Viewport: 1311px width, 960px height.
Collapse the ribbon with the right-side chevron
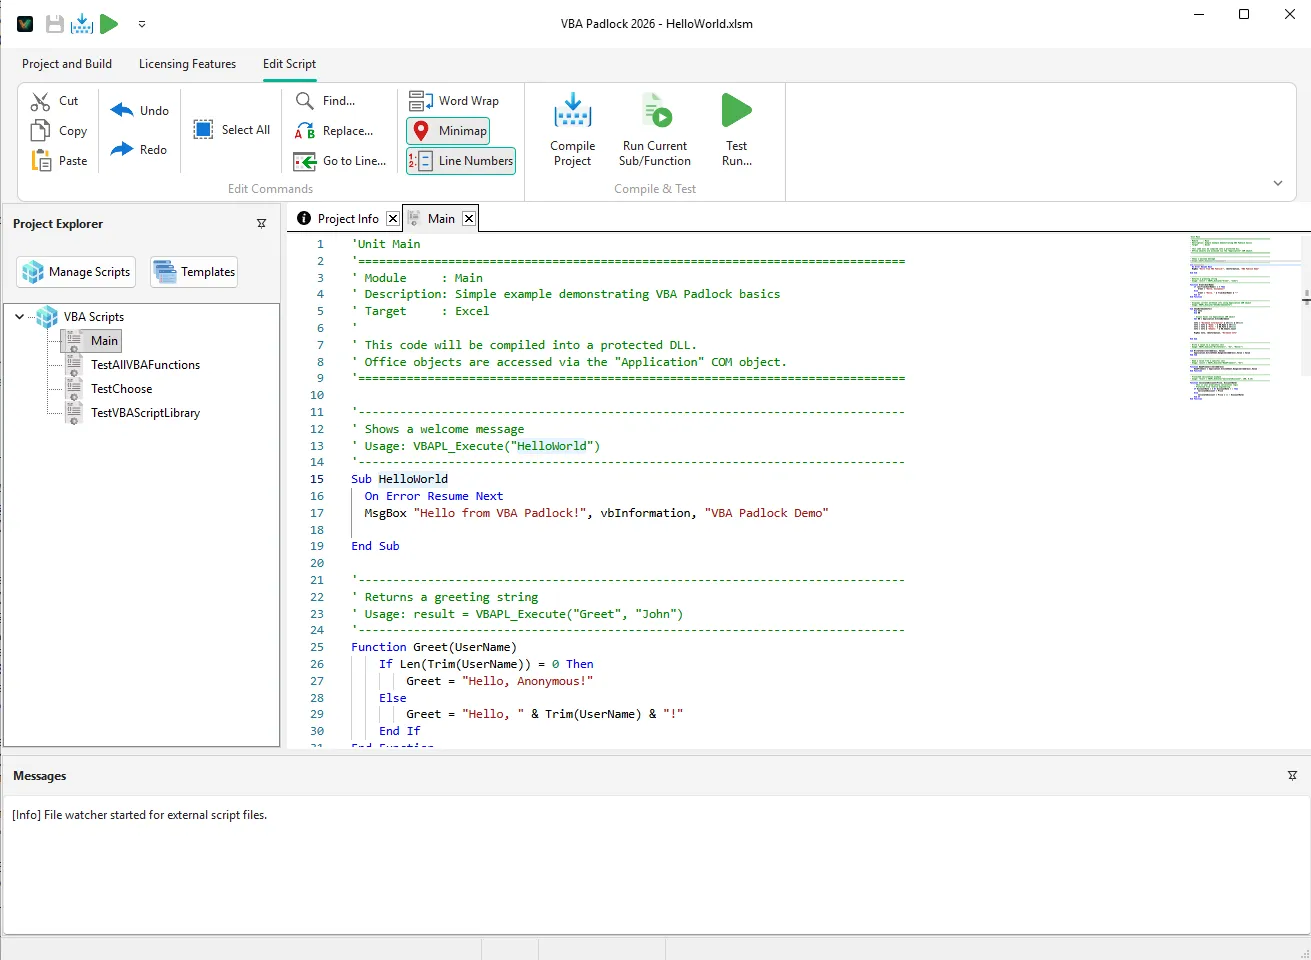[1278, 183]
